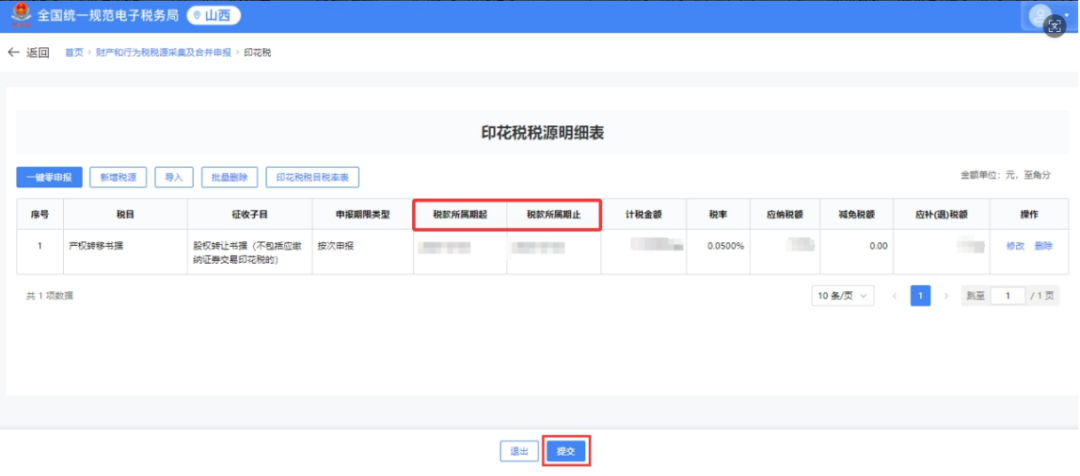Select the 山西 region selector

tap(214, 16)
